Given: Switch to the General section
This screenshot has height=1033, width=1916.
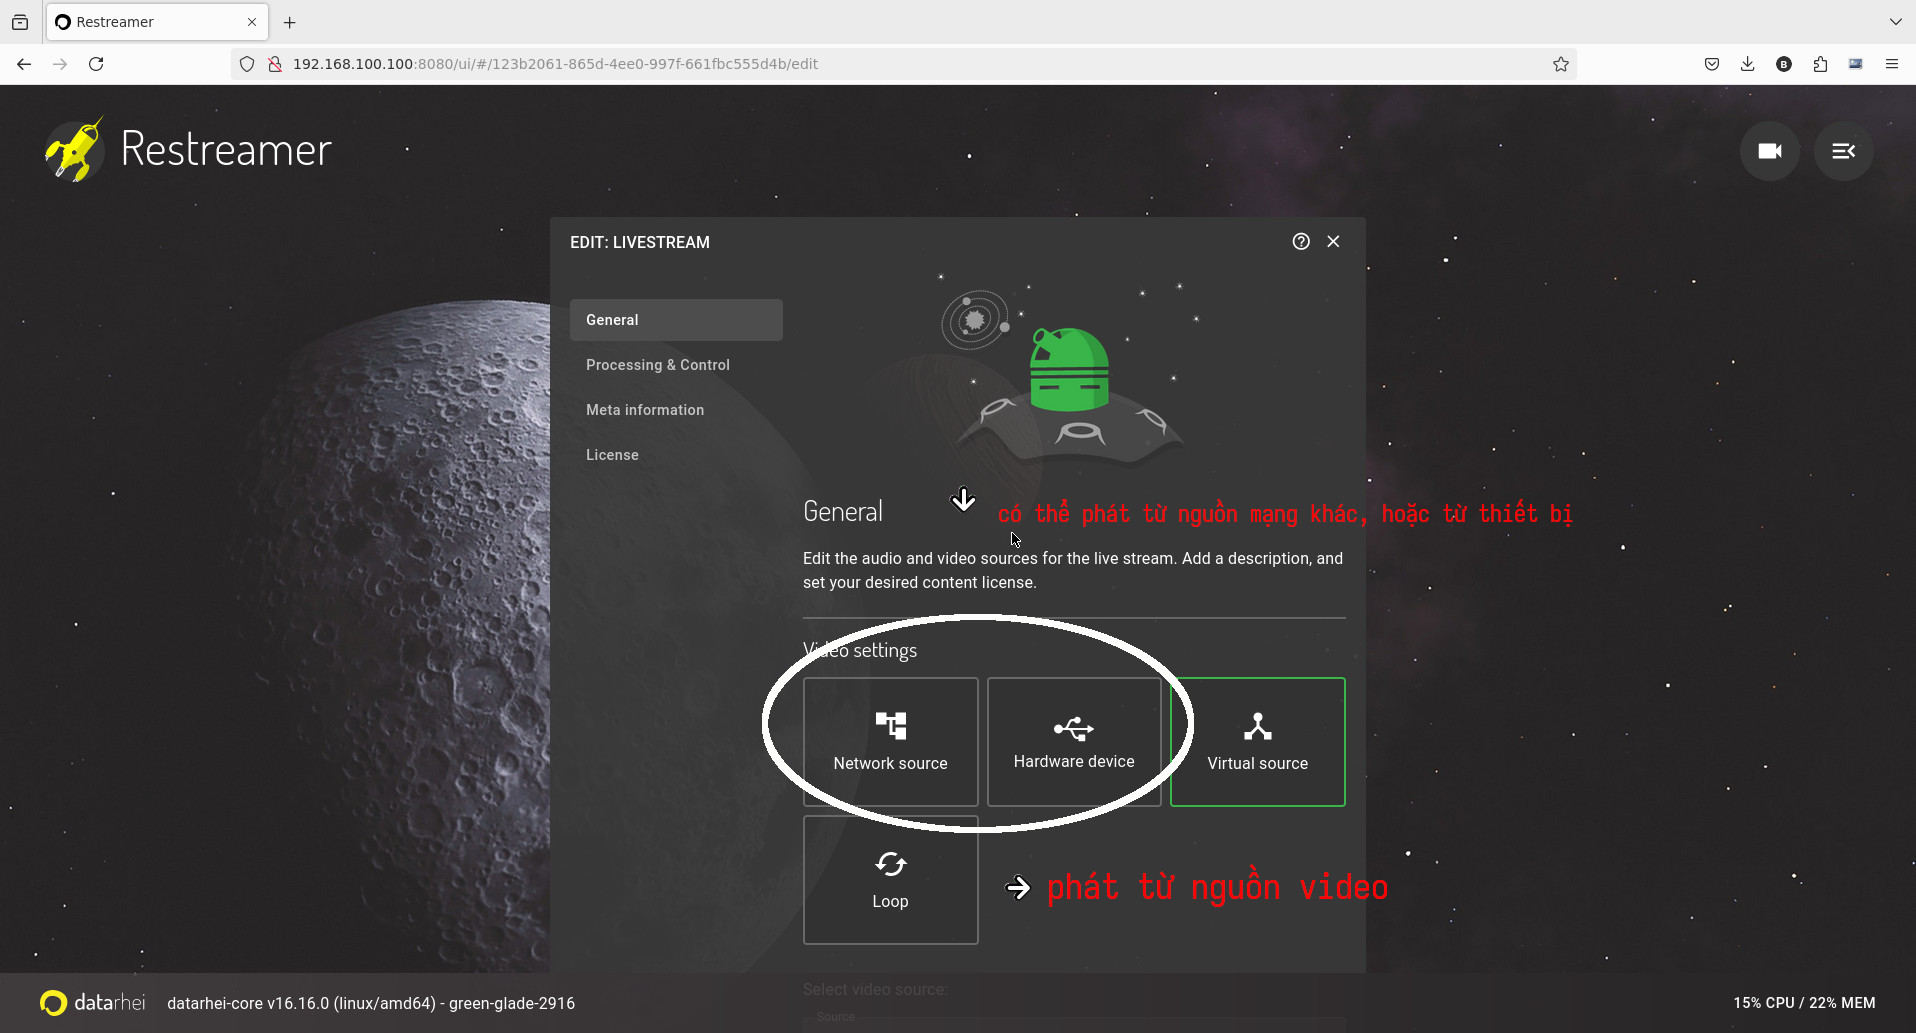Looking at the screenshot, I should (676, 320).
